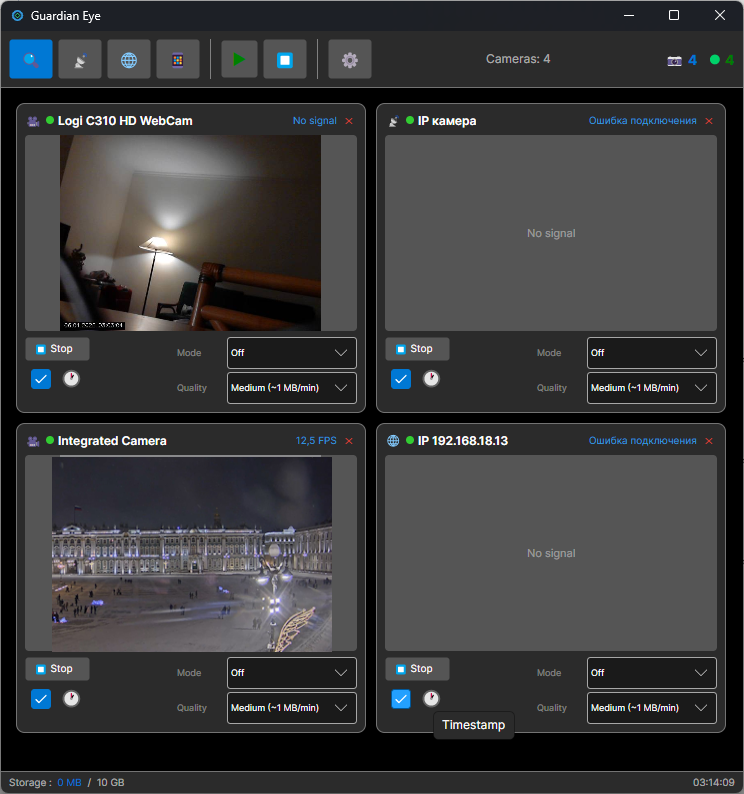This screenshot has height=794, width=744.
Task: Click the green status dot of Logi C310
Action: pyautogui.click(x=50, y=120)
